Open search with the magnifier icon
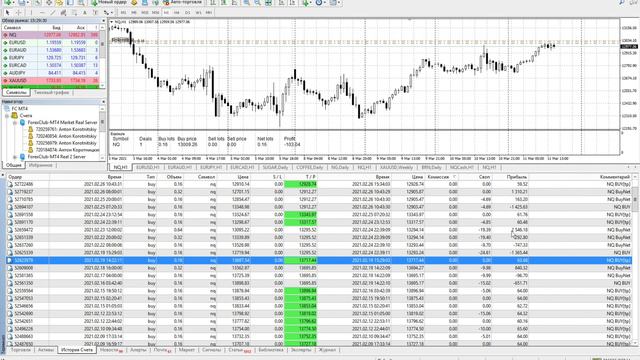This screenshot has height=360, width=640. point(622,2)
